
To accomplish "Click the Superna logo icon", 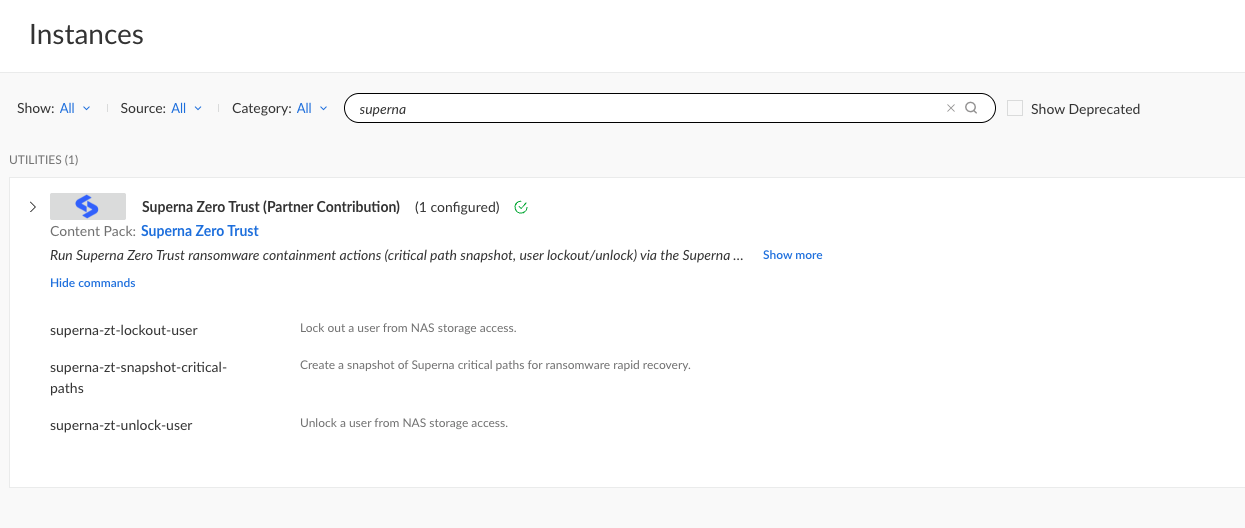I will (88, 207).
